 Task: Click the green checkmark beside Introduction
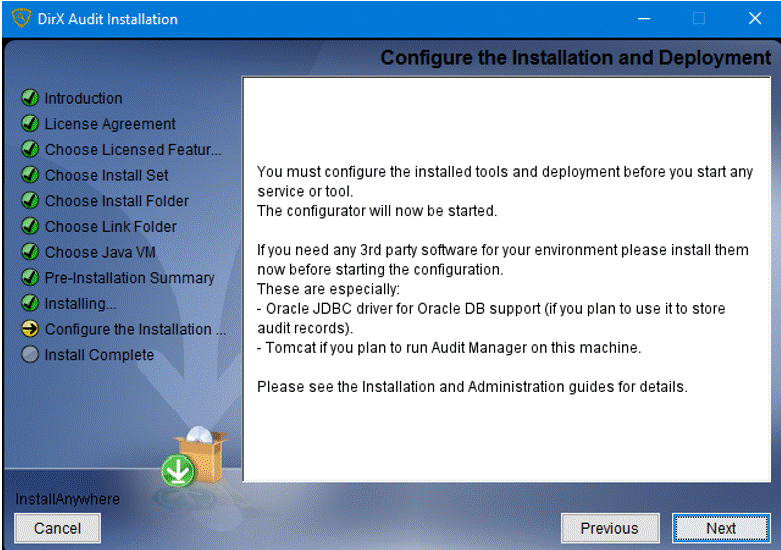30,98
